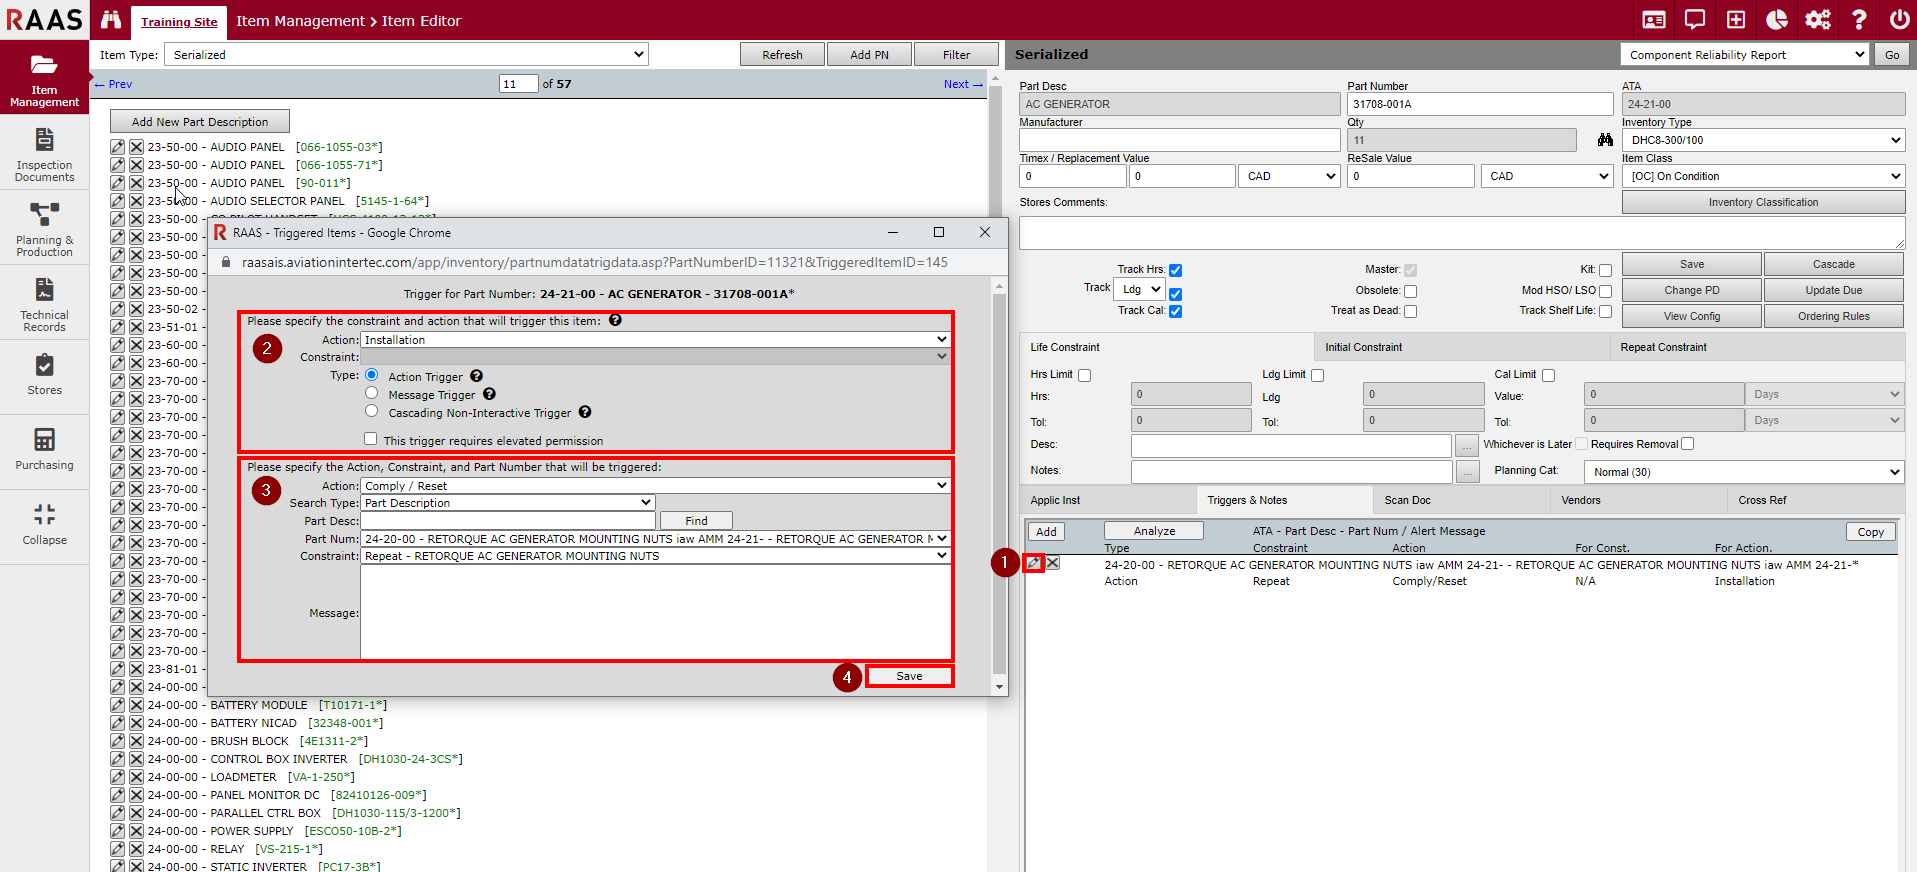
Task: Open the settings gears icon
Action: (1817, 20)
